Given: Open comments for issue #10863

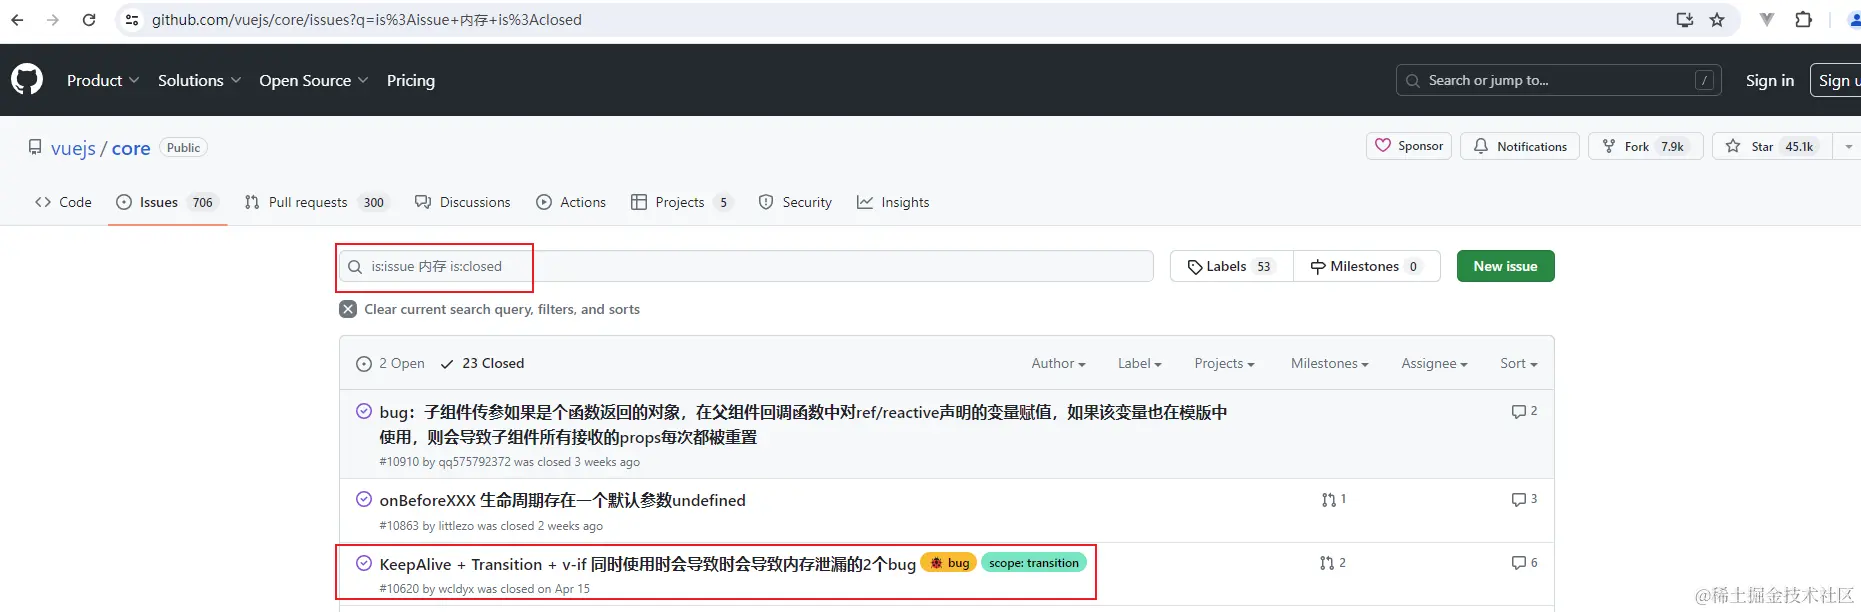Looking at the screenshot, I should [1524, 499].
